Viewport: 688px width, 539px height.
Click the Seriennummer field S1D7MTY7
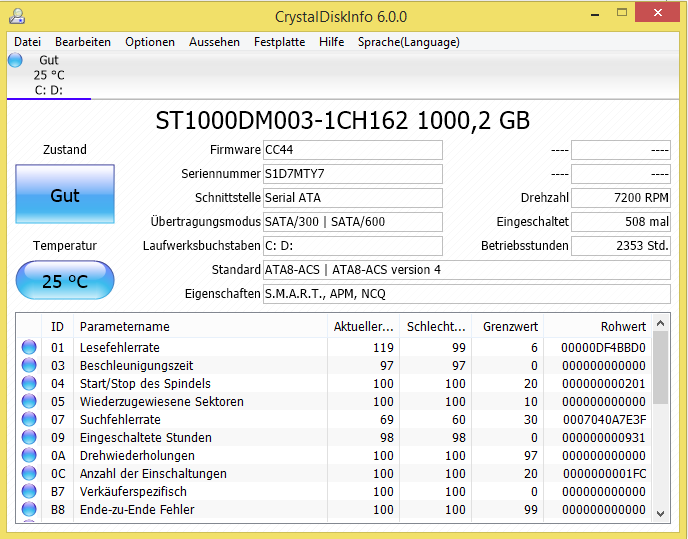click(x=353, y=174)
